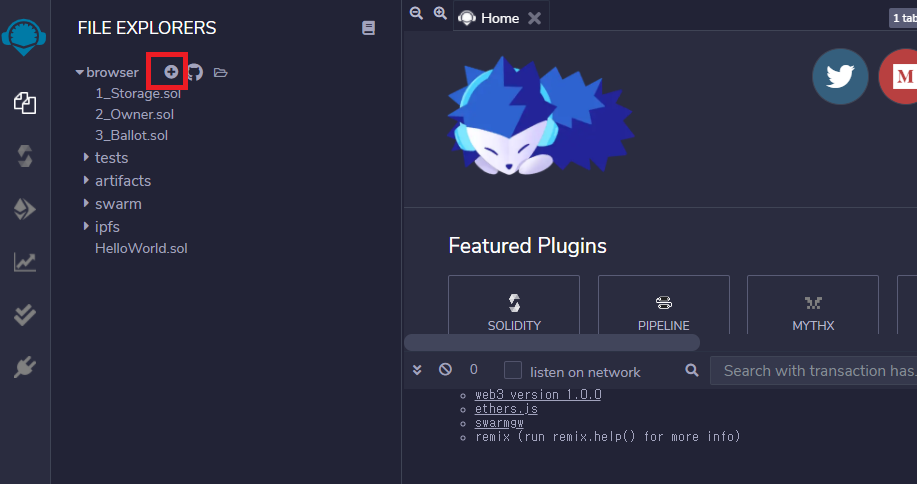Click the horizontal scrollbar under plugins
This screenshot has width=917, height=489.
[552, 342]
